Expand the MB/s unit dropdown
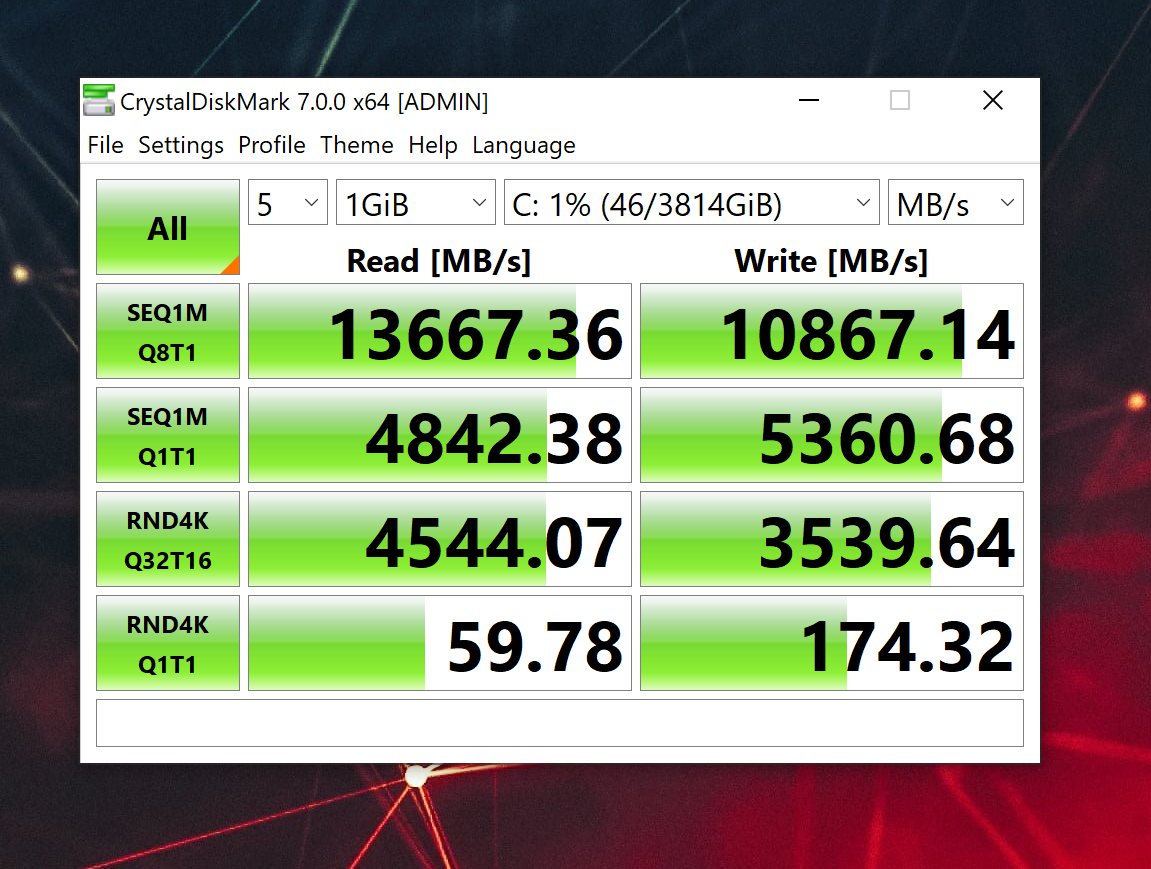 click(x=956, y=203)
